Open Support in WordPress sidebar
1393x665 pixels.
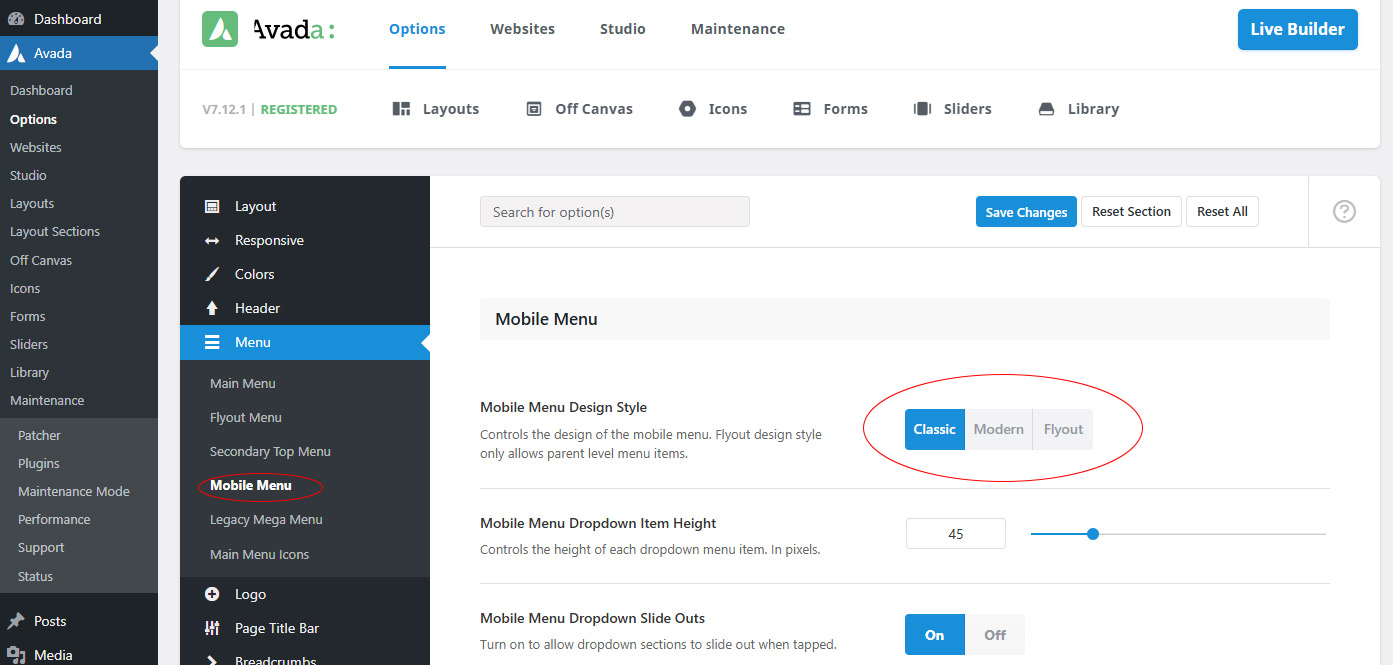click(x=41, y=547)
